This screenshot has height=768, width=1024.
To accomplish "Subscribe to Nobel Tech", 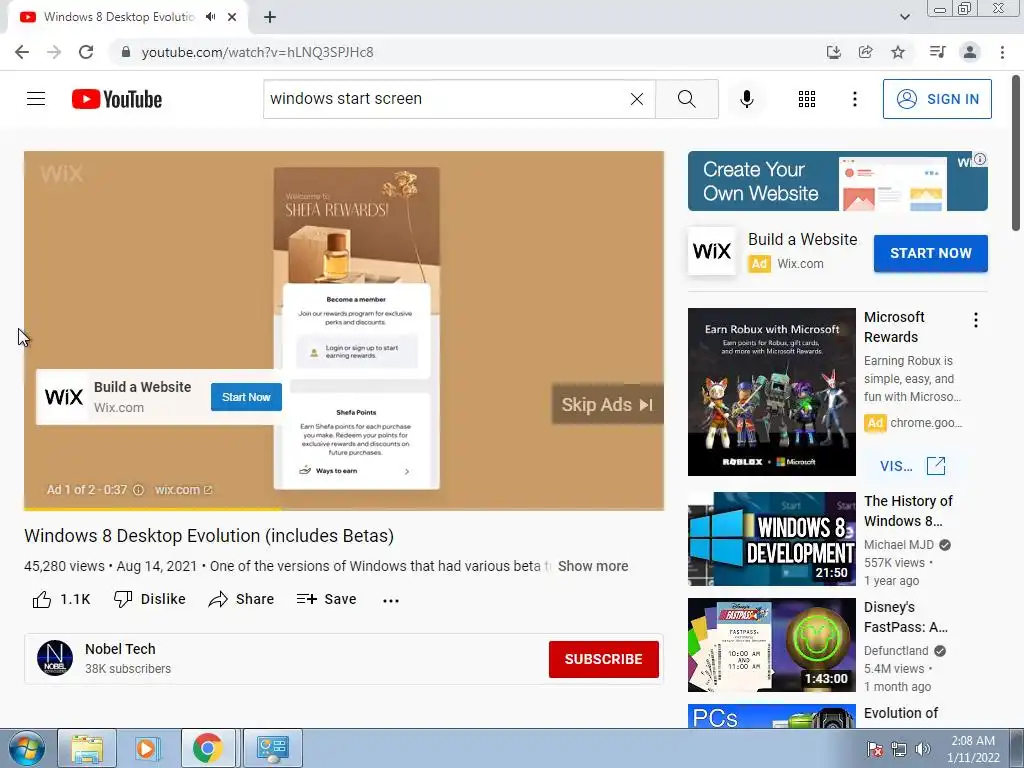I will (x=603, y=659).
